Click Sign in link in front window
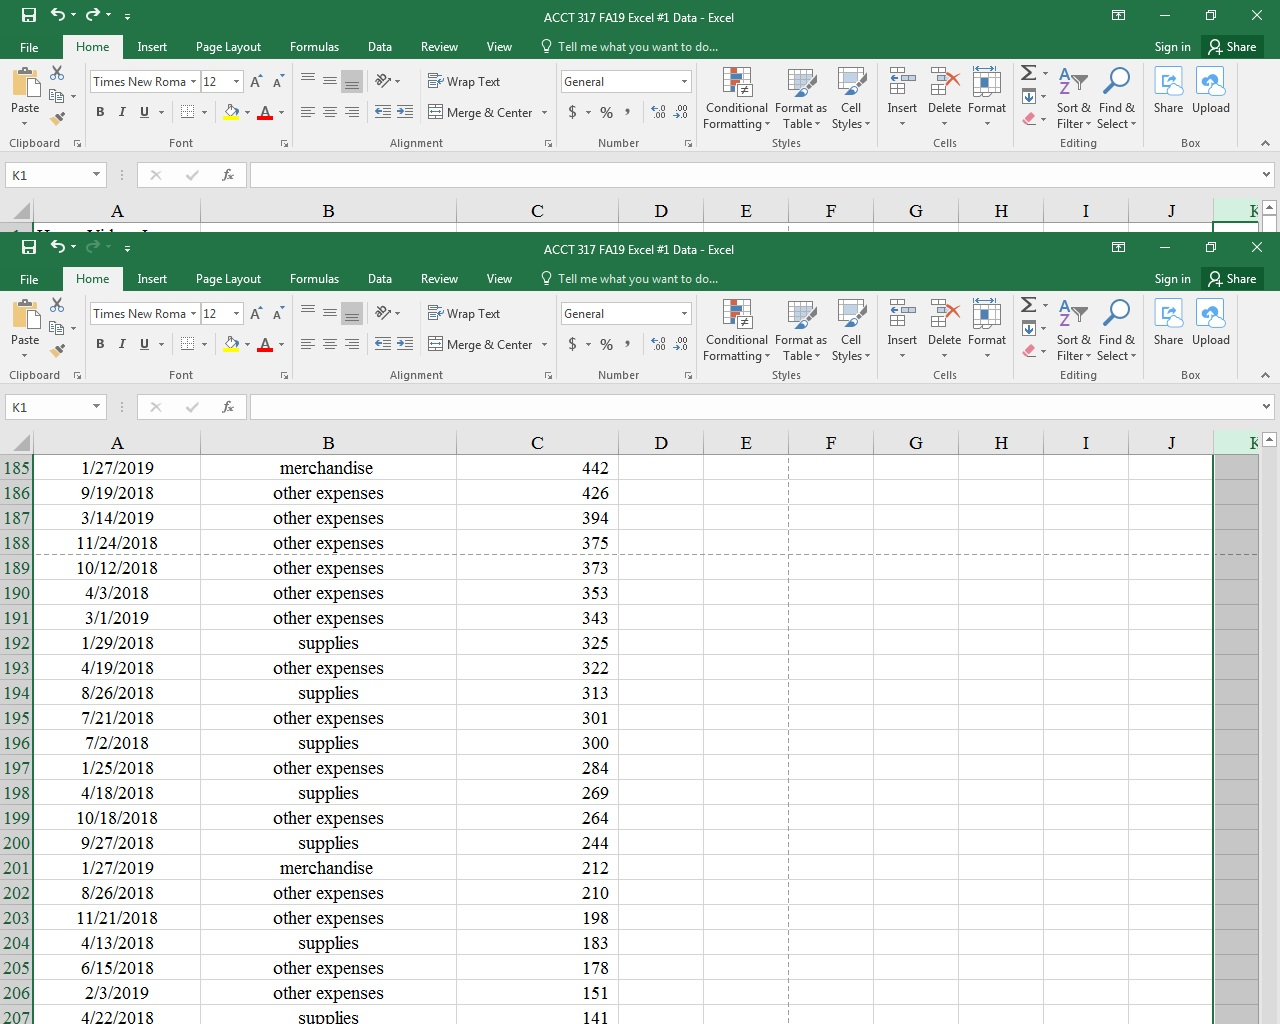This screenshot has width=1280, height=1024. 1172,279
